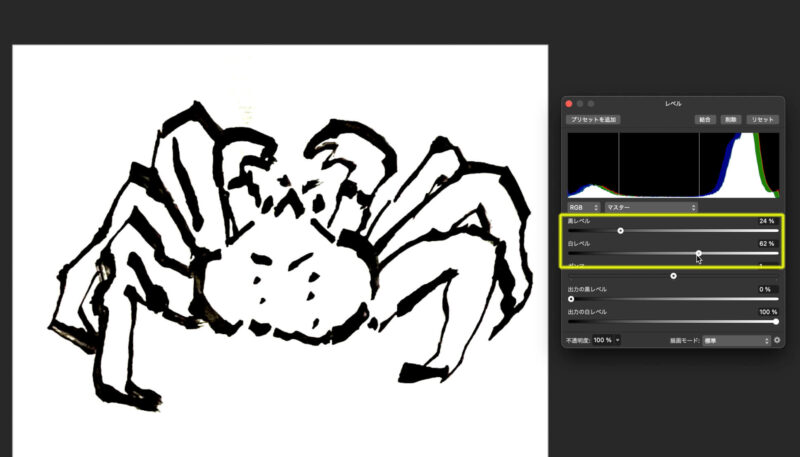Click the output white level slider handle
The height and width of the screenshot is (457, 800).
[x=776, y=321]
